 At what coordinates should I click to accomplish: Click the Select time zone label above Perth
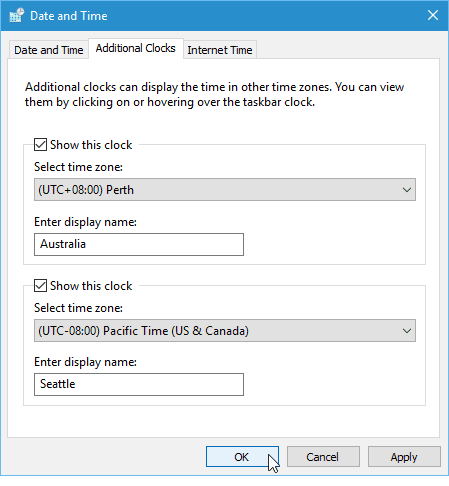(x=78, y=167)
